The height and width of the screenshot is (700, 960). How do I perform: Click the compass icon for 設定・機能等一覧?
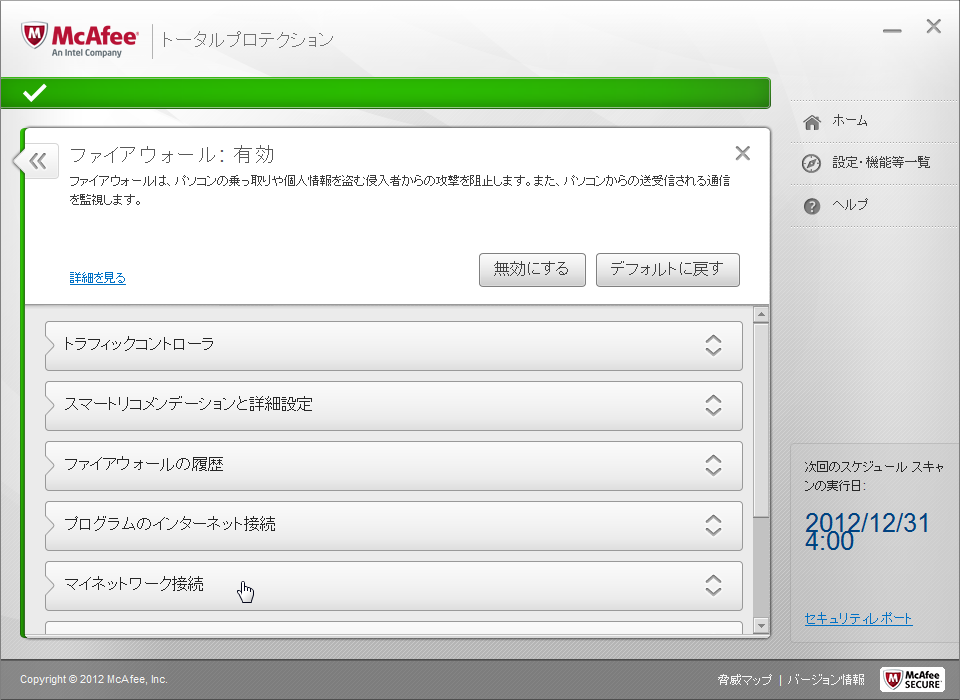(812, 163)
